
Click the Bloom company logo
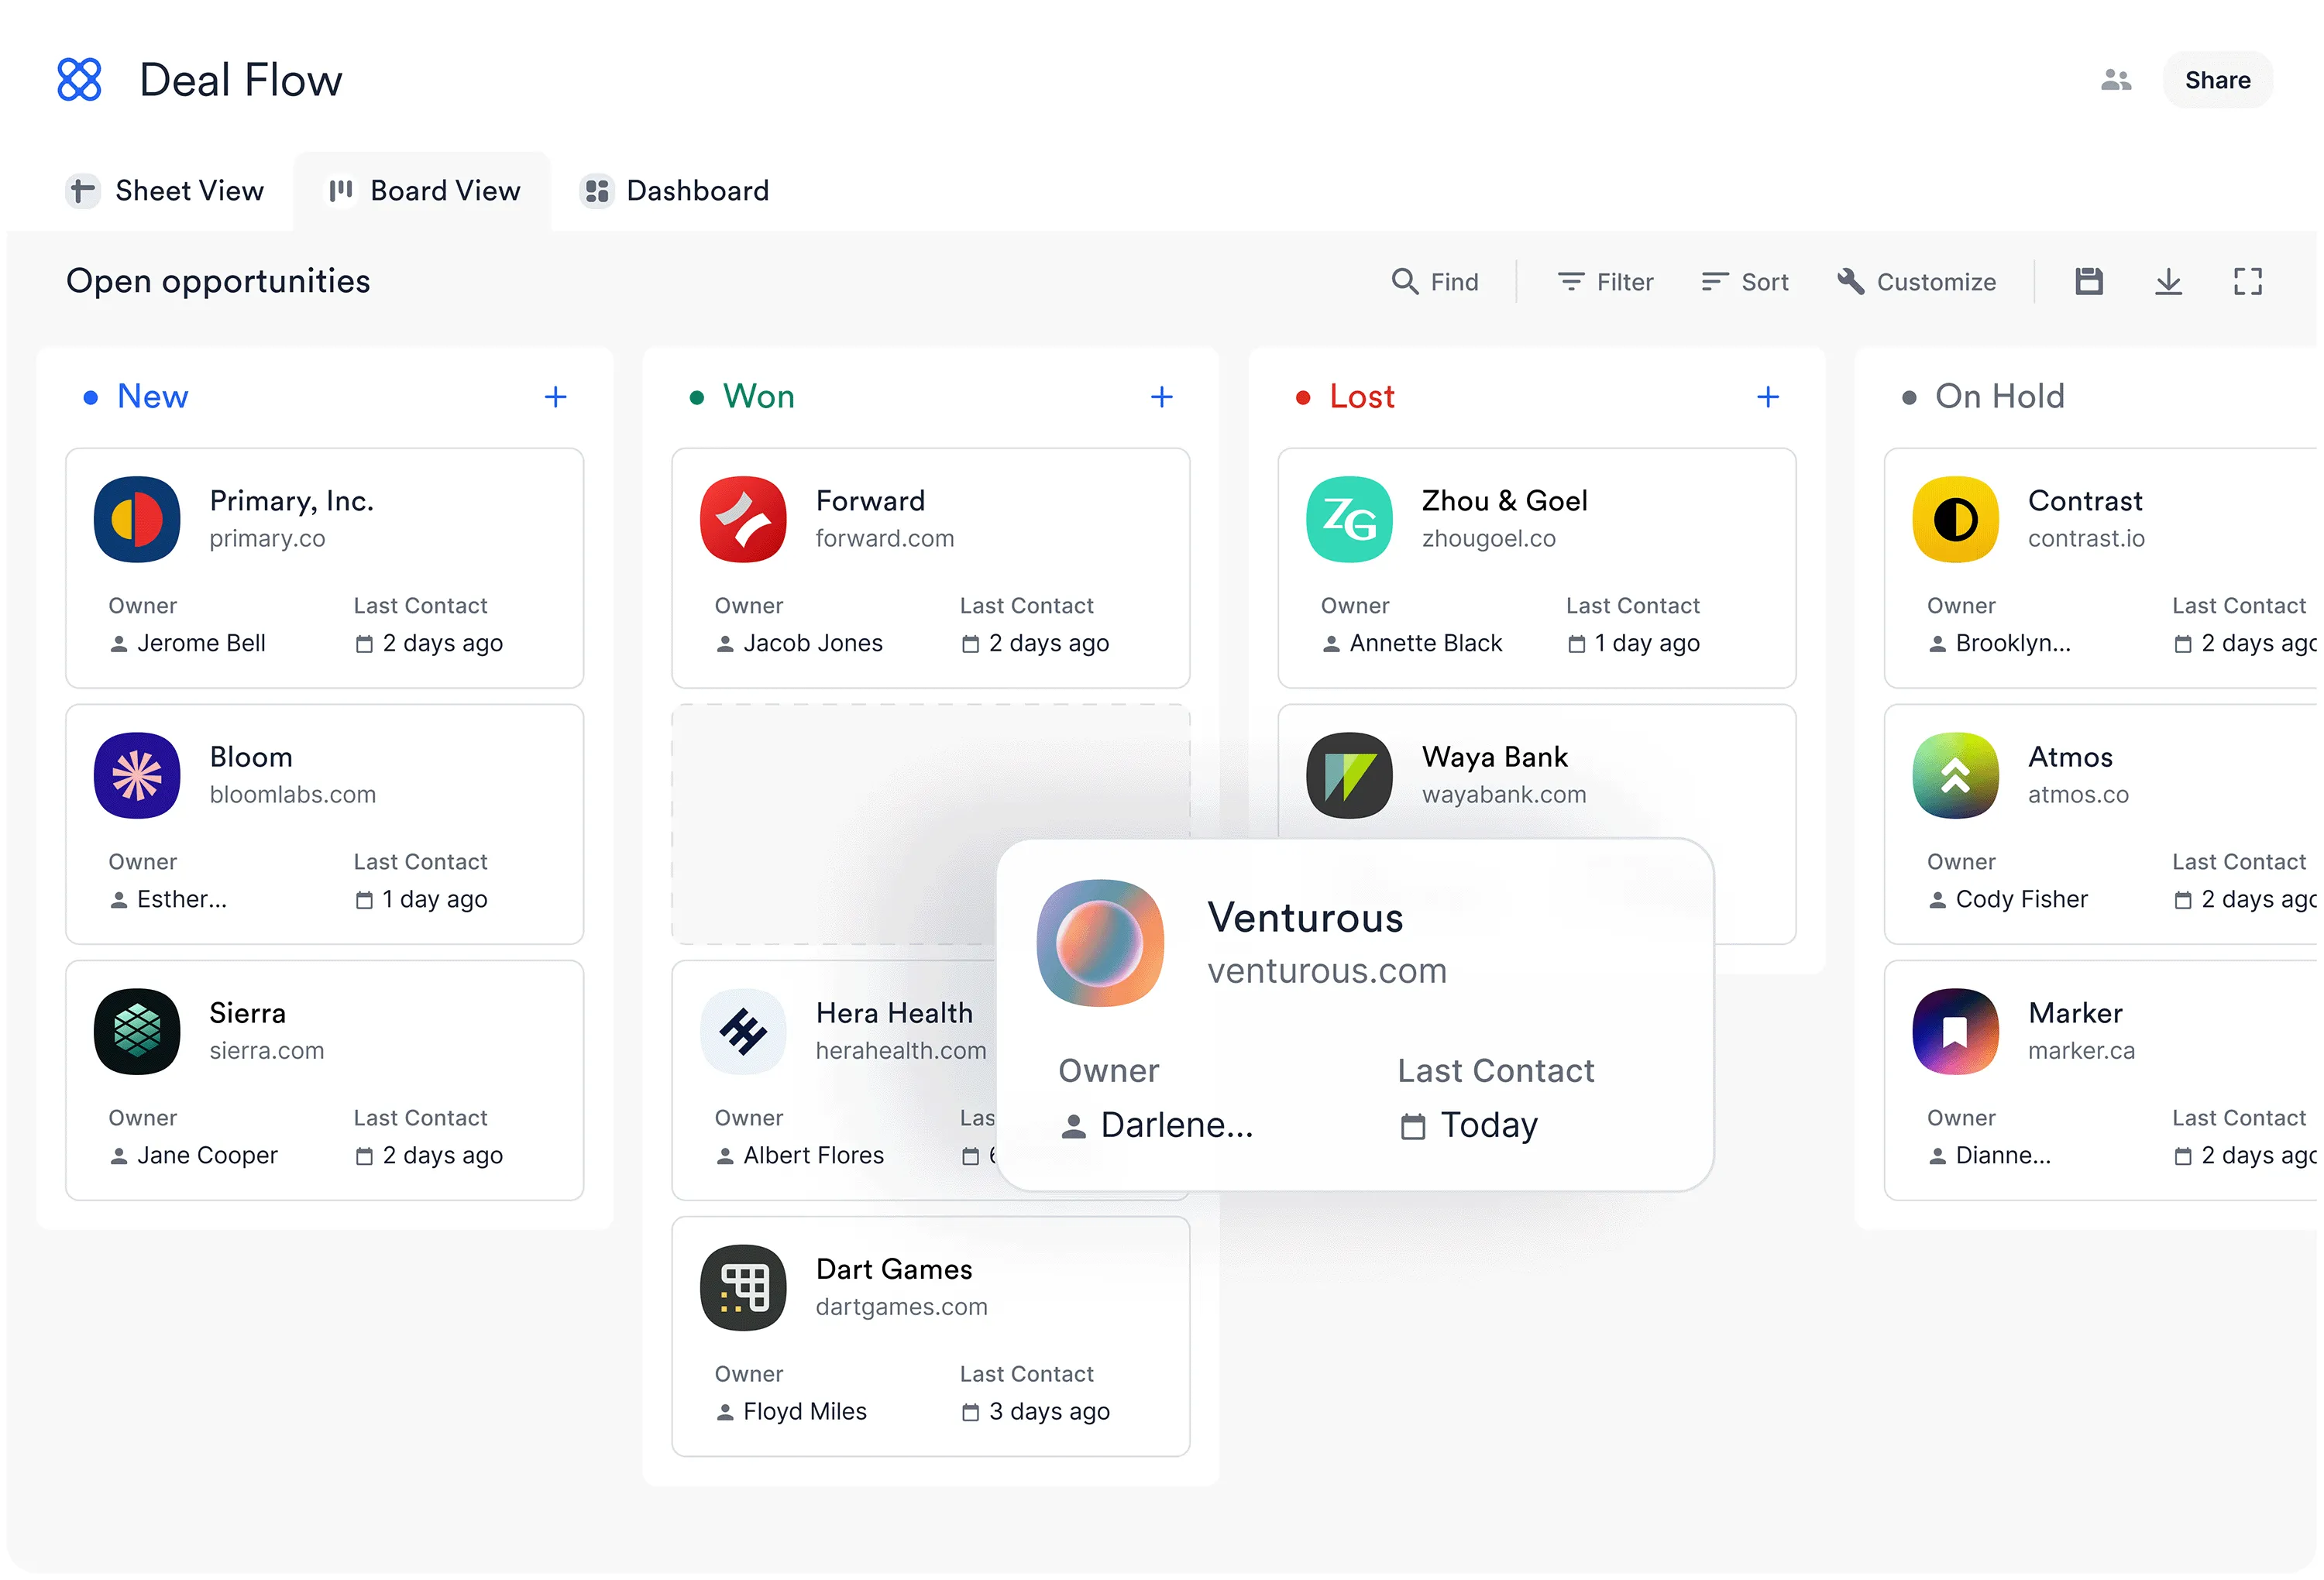click(137, 776)
